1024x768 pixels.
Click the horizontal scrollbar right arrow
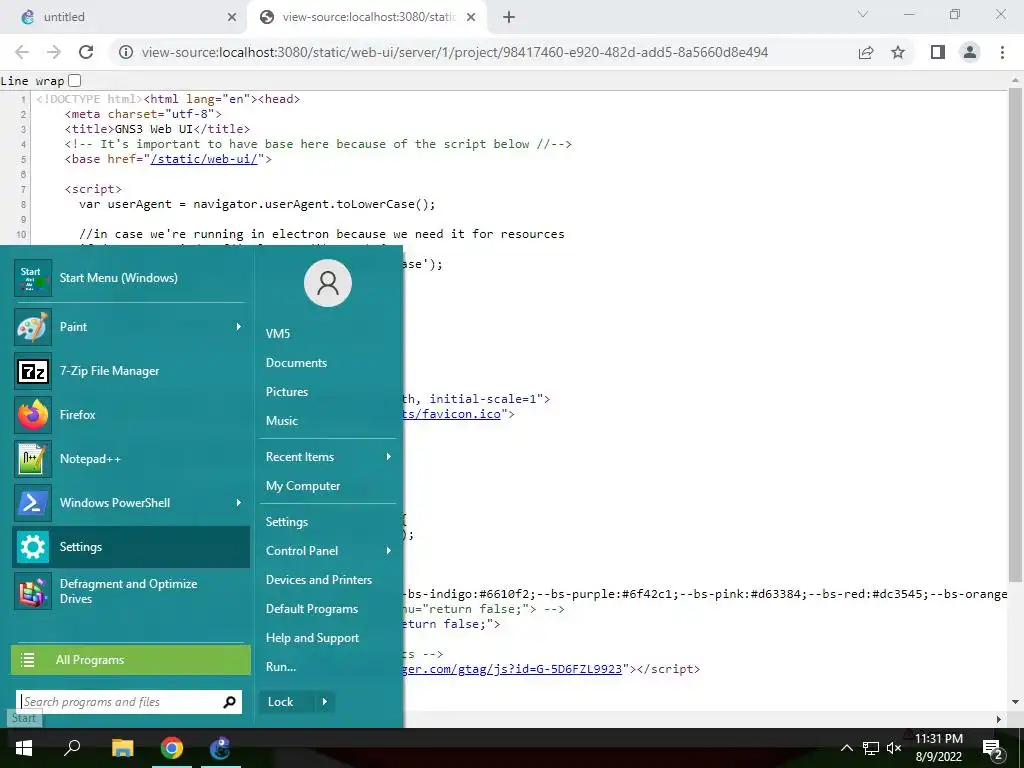coord(999,719)
